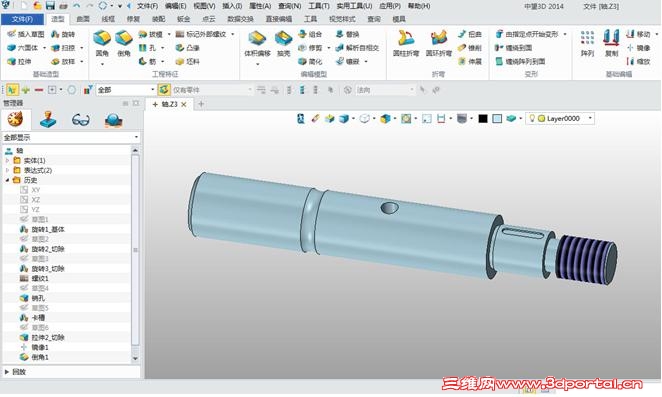Open the history manager tab with clock icon
Viewport: 662px width, 397px height.
click(15, 120)
